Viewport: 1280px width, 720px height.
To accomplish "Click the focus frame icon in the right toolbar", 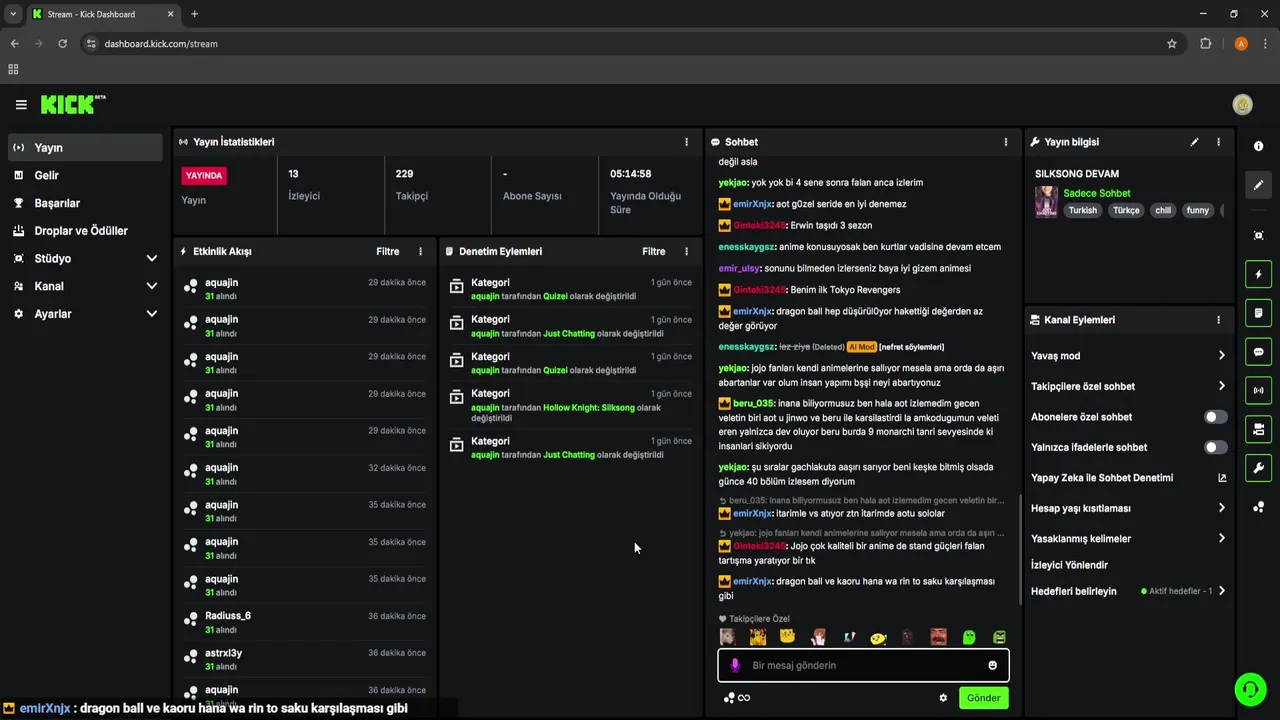I will click(1258, 236).
